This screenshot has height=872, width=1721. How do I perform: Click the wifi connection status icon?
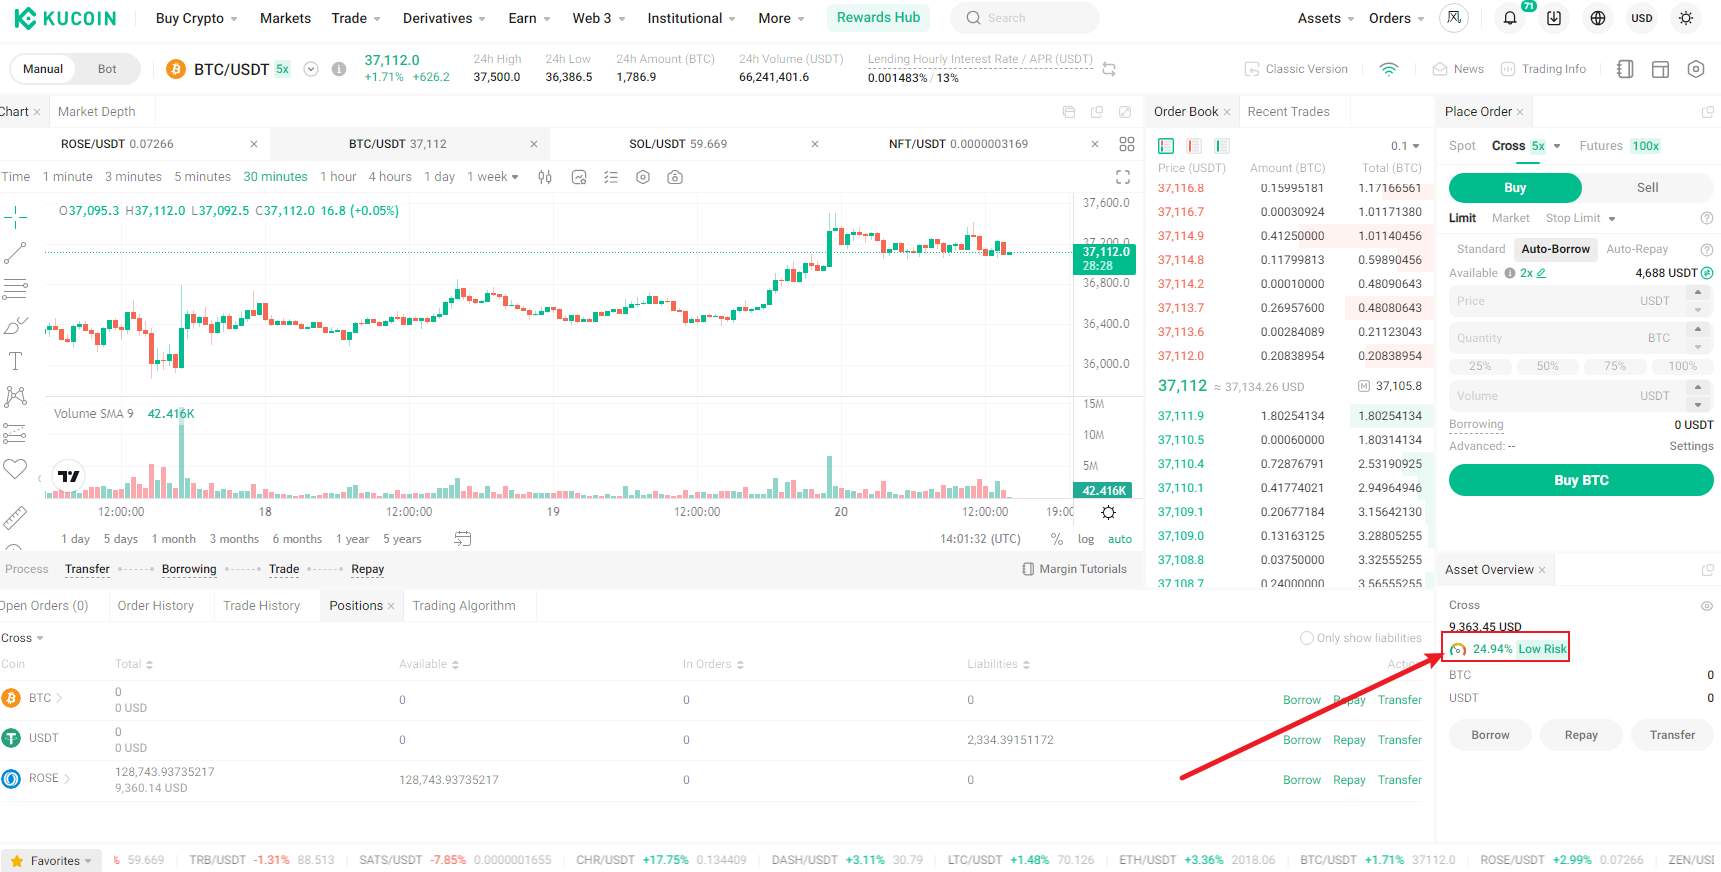coord(1389,69)
